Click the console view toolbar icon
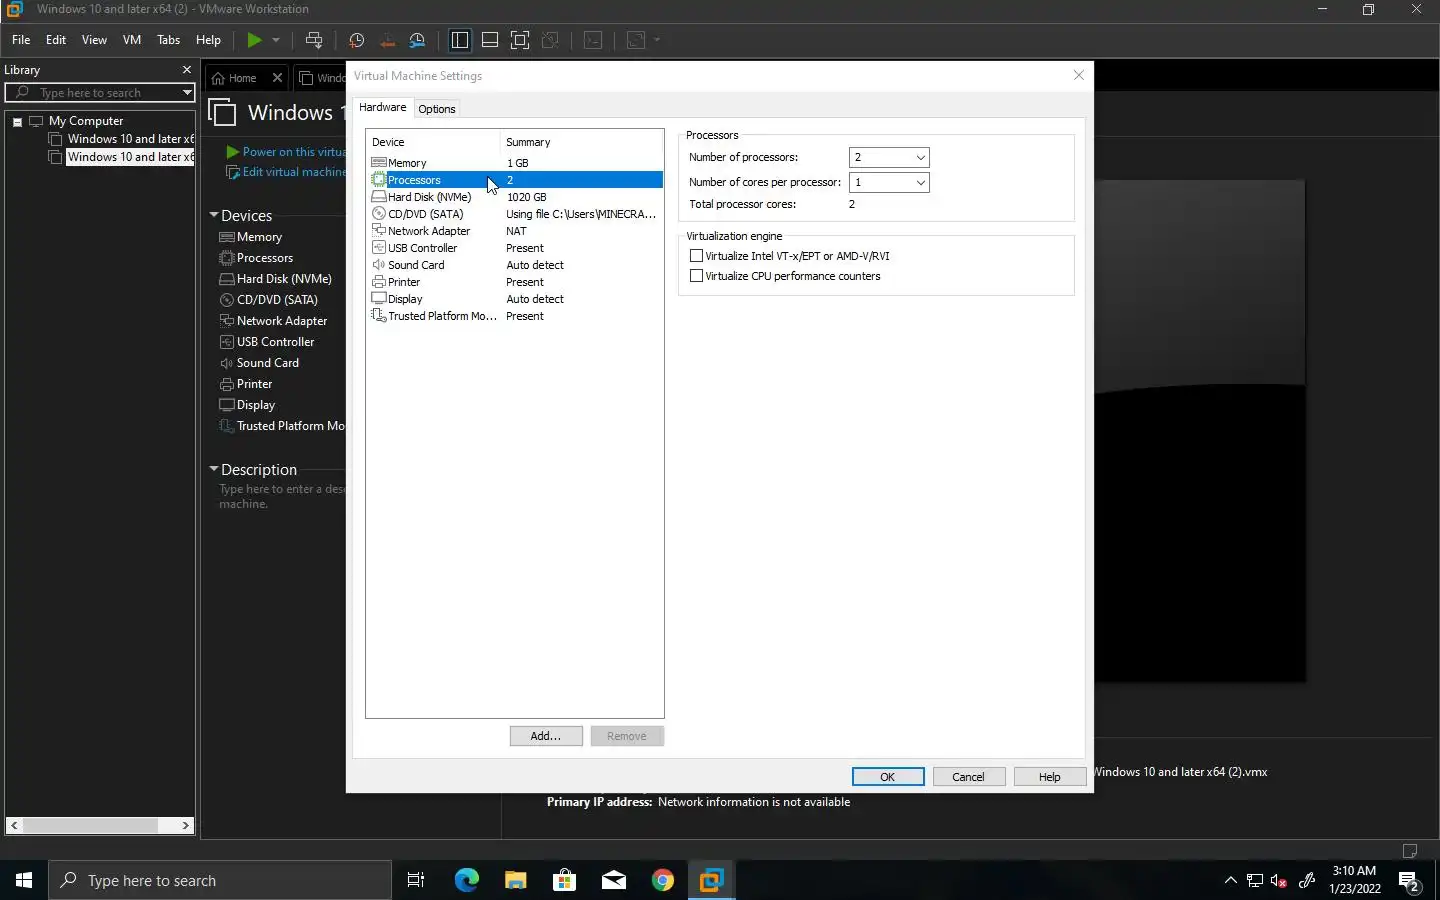Screen dimensions: 1440x900 pos(594,40)
